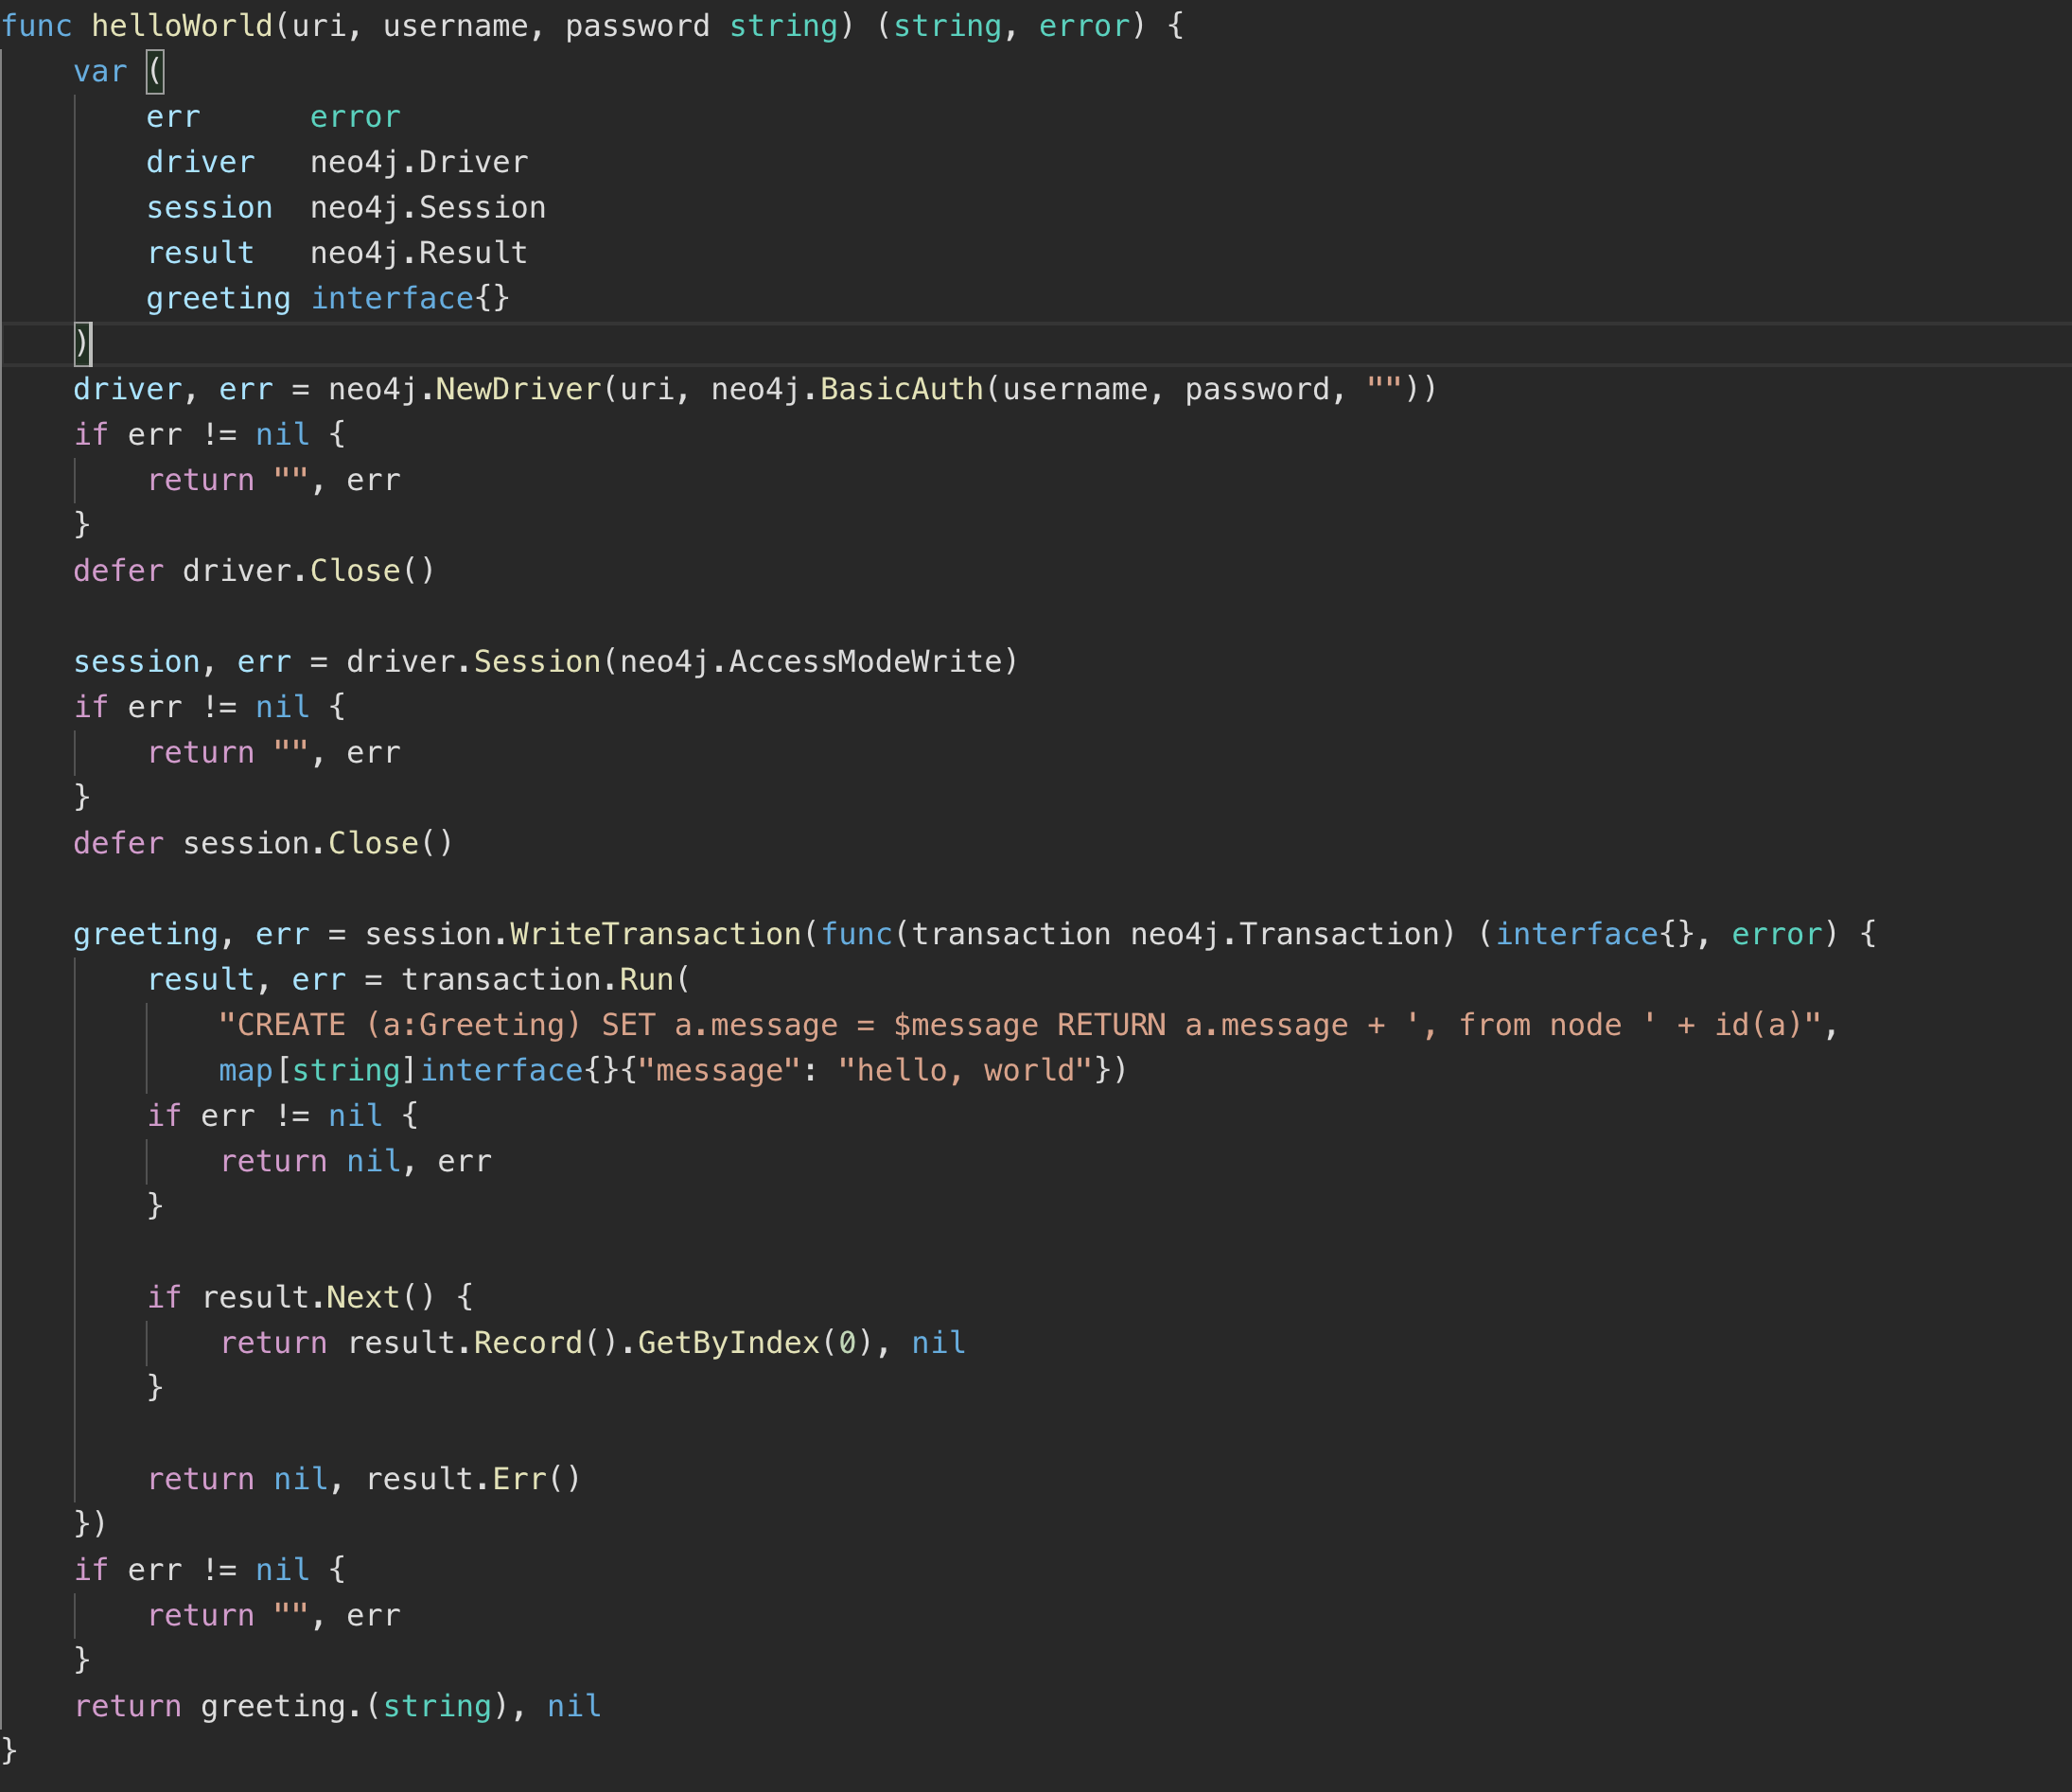Click the neo4j.Driver type declaration
2072x1792 pixels.
418,161
